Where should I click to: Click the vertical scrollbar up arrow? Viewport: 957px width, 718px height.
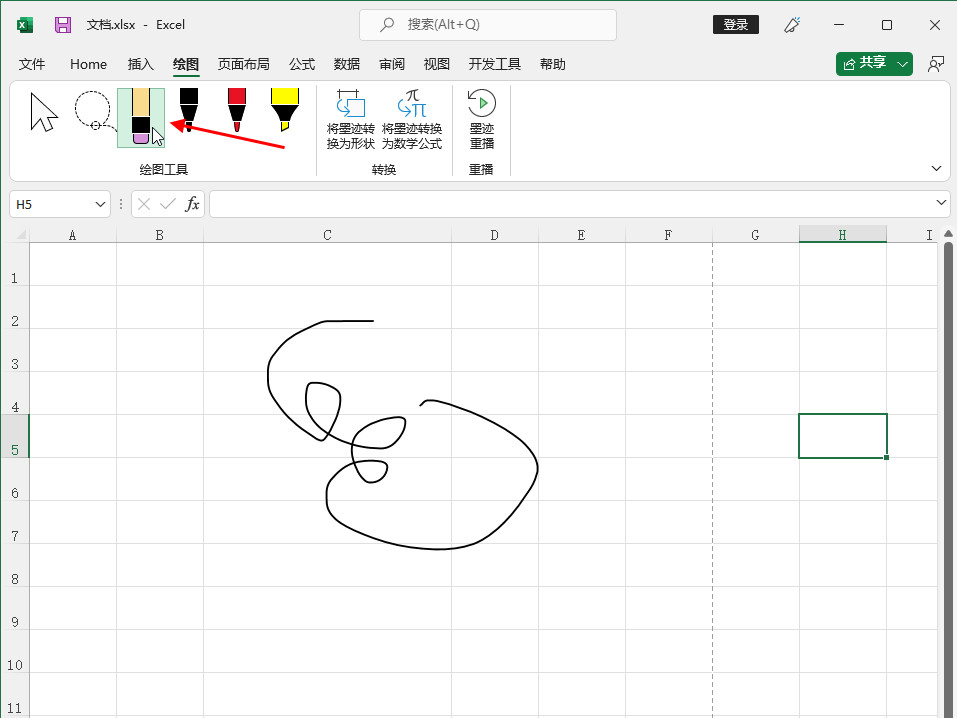pyautogui.click(x=948, y=234)
